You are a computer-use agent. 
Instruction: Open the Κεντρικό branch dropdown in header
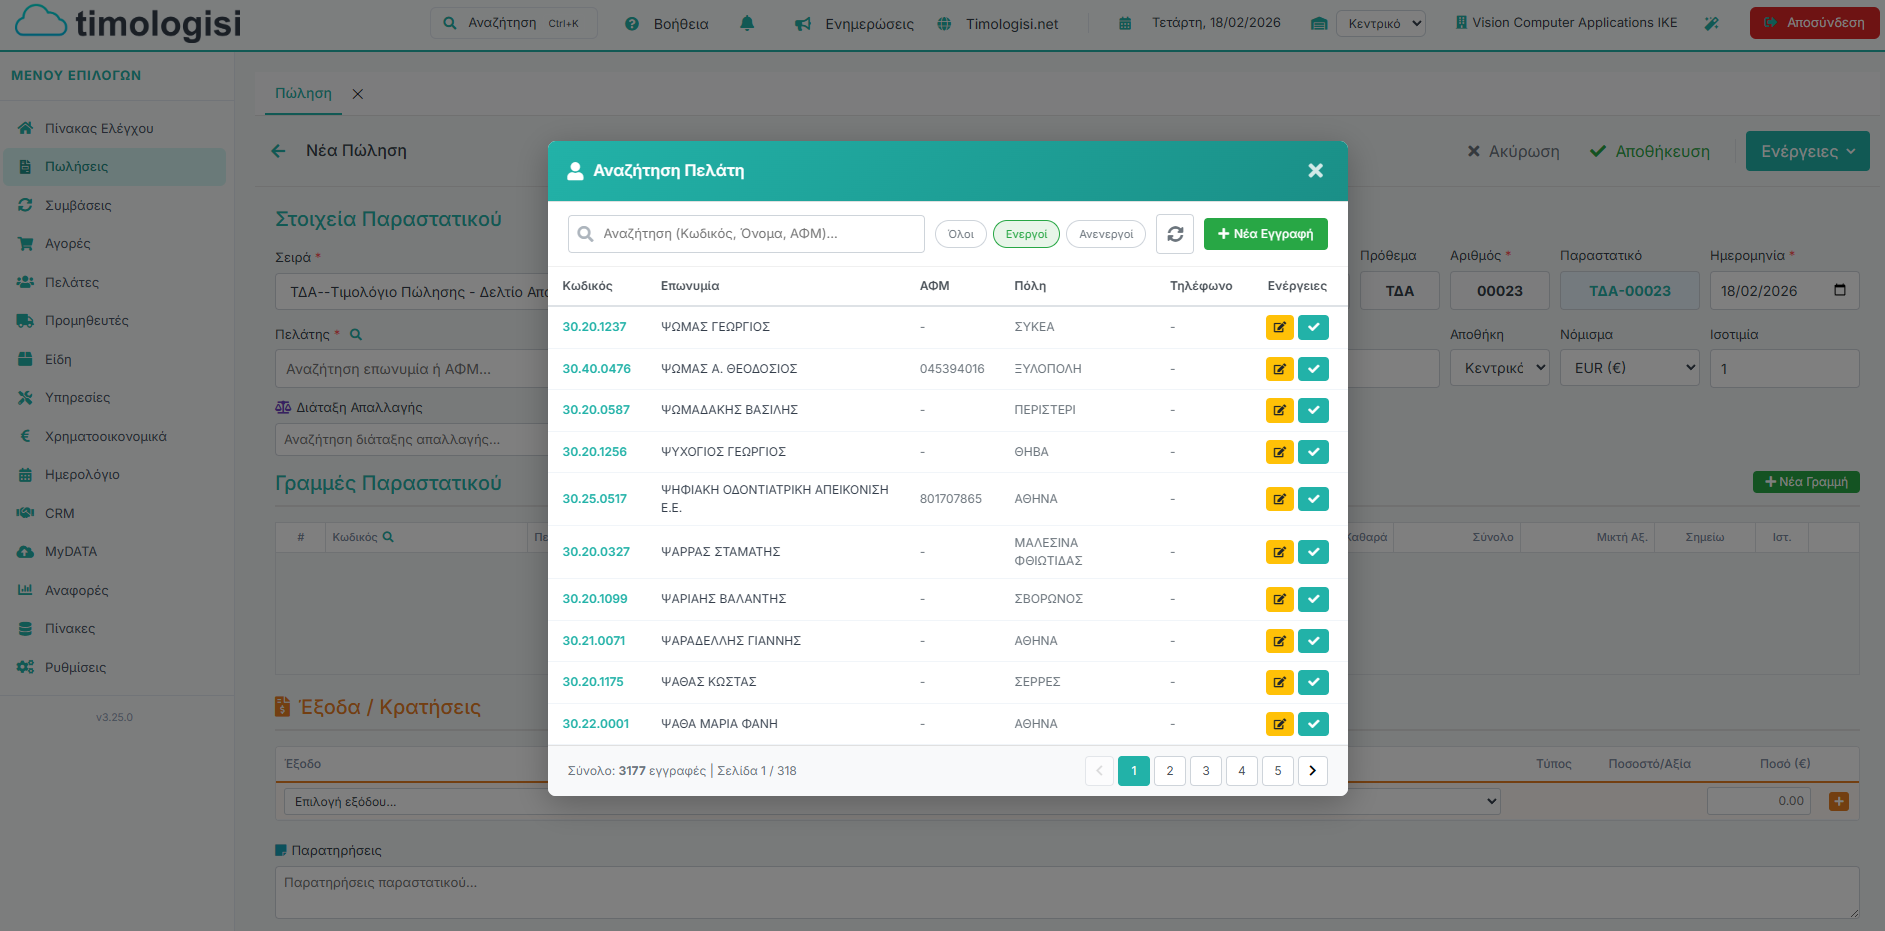[x=1381, y=24]
